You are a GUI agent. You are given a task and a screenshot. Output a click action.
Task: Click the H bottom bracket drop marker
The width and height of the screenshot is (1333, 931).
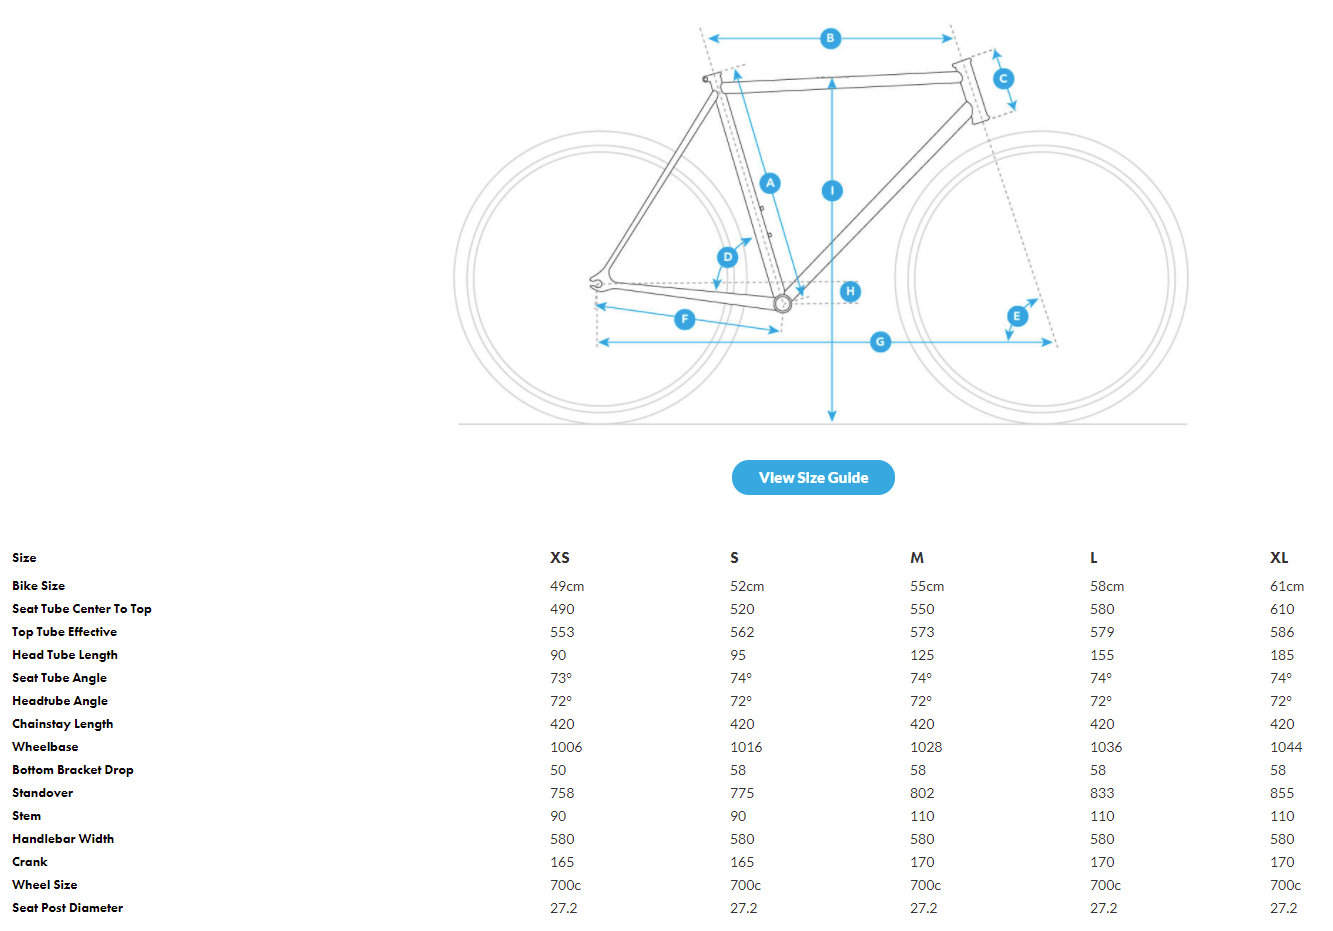coord(850,291)
